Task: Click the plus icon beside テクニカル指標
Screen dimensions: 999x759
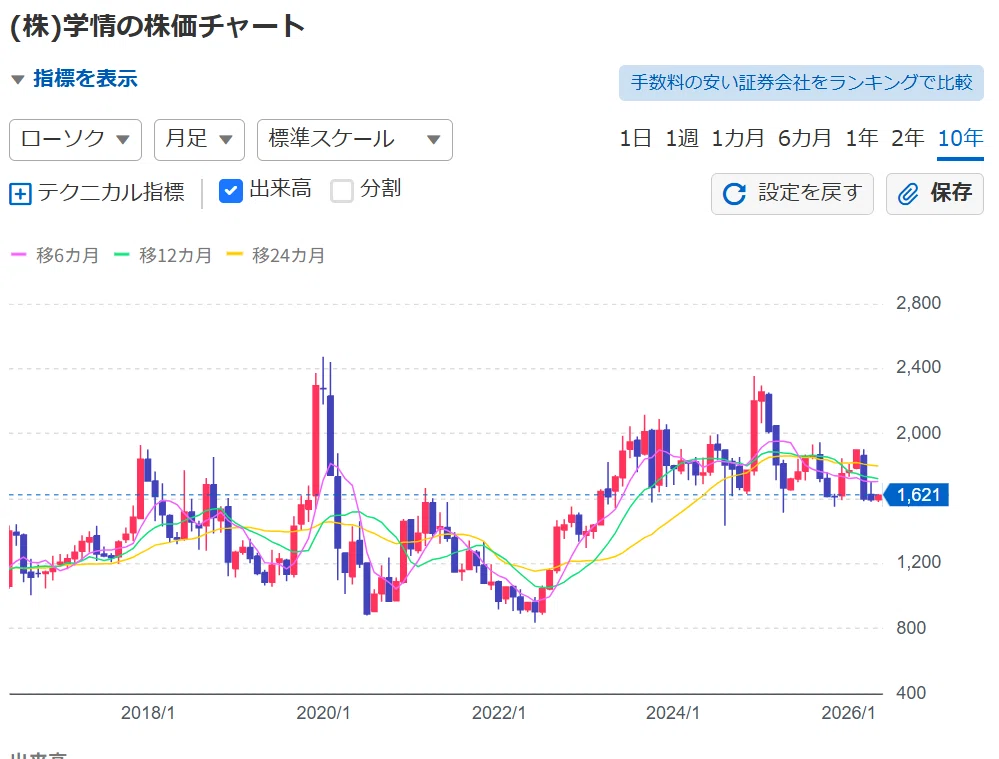Action: (20, 193)
